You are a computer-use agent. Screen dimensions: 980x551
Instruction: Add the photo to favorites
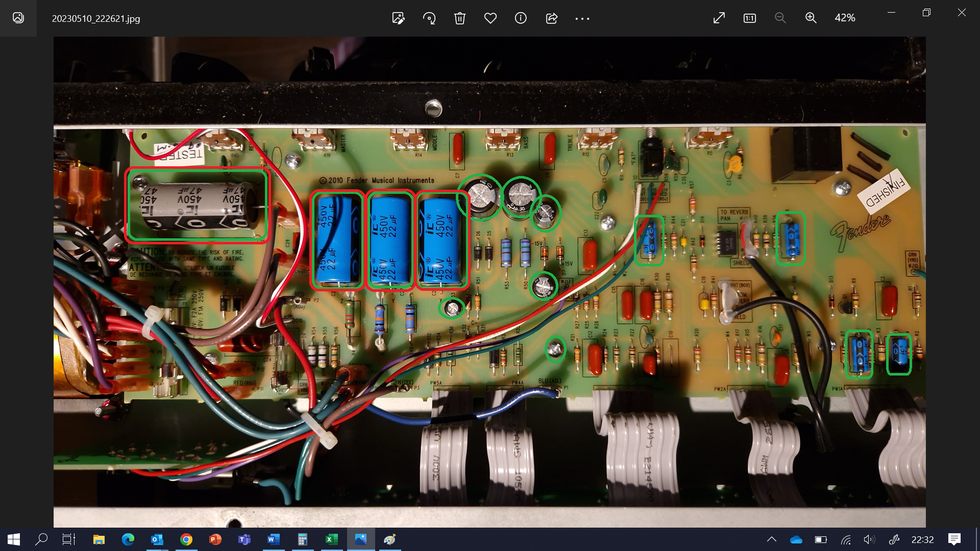(x=490, y=18)
